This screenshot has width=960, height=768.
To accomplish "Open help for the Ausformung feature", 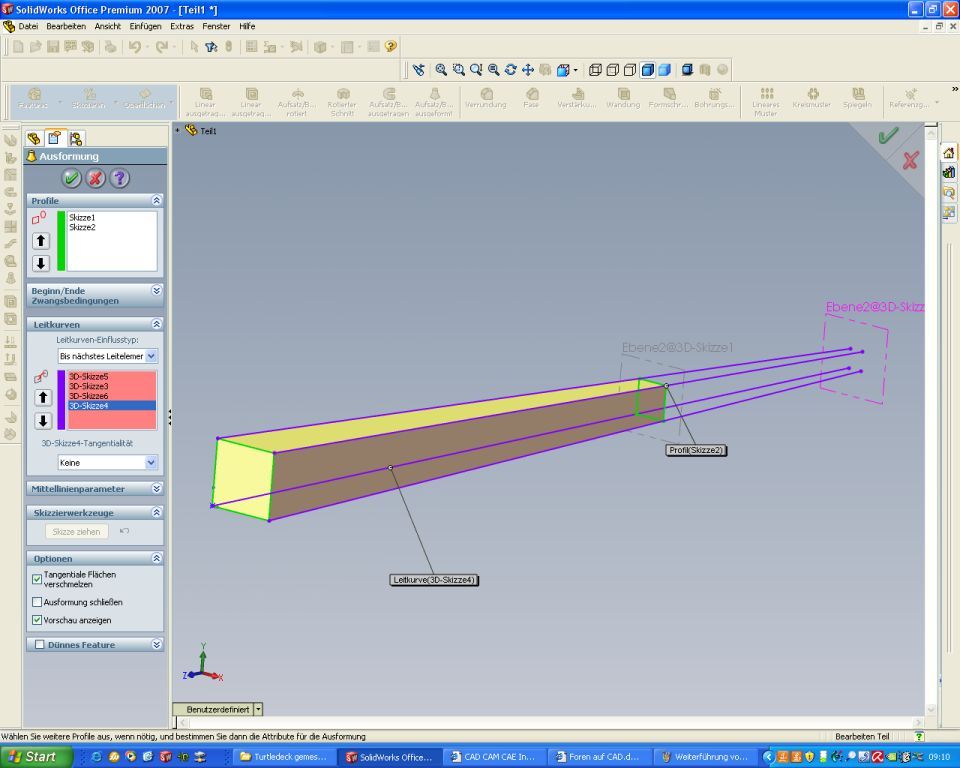I will point(119,178).
